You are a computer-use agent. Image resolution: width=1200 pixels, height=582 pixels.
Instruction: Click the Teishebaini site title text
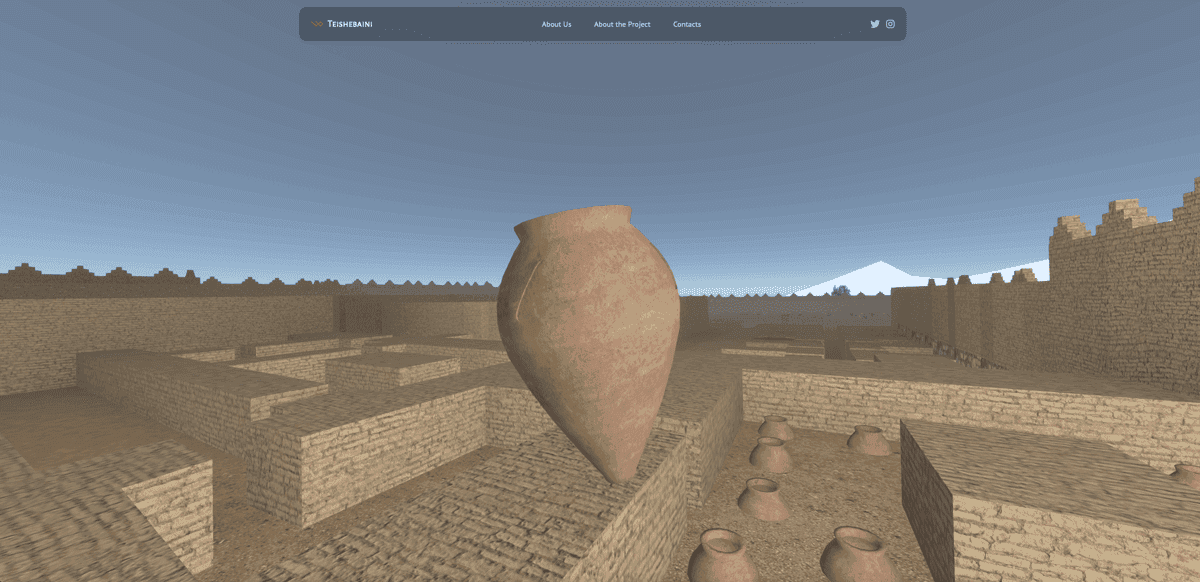[350, 23]
